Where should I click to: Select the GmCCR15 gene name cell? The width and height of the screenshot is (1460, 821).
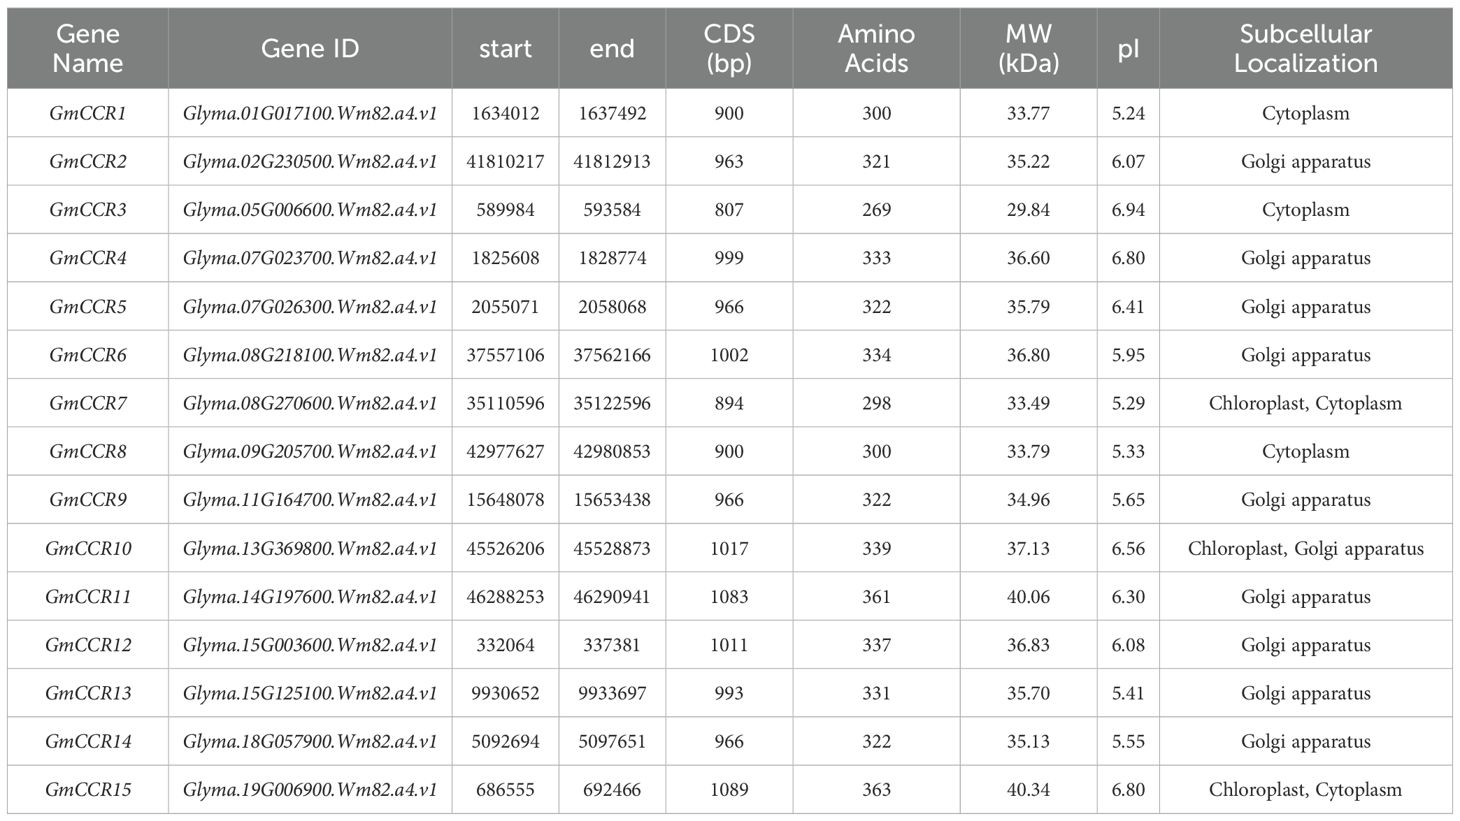click(x=88, y=790)
